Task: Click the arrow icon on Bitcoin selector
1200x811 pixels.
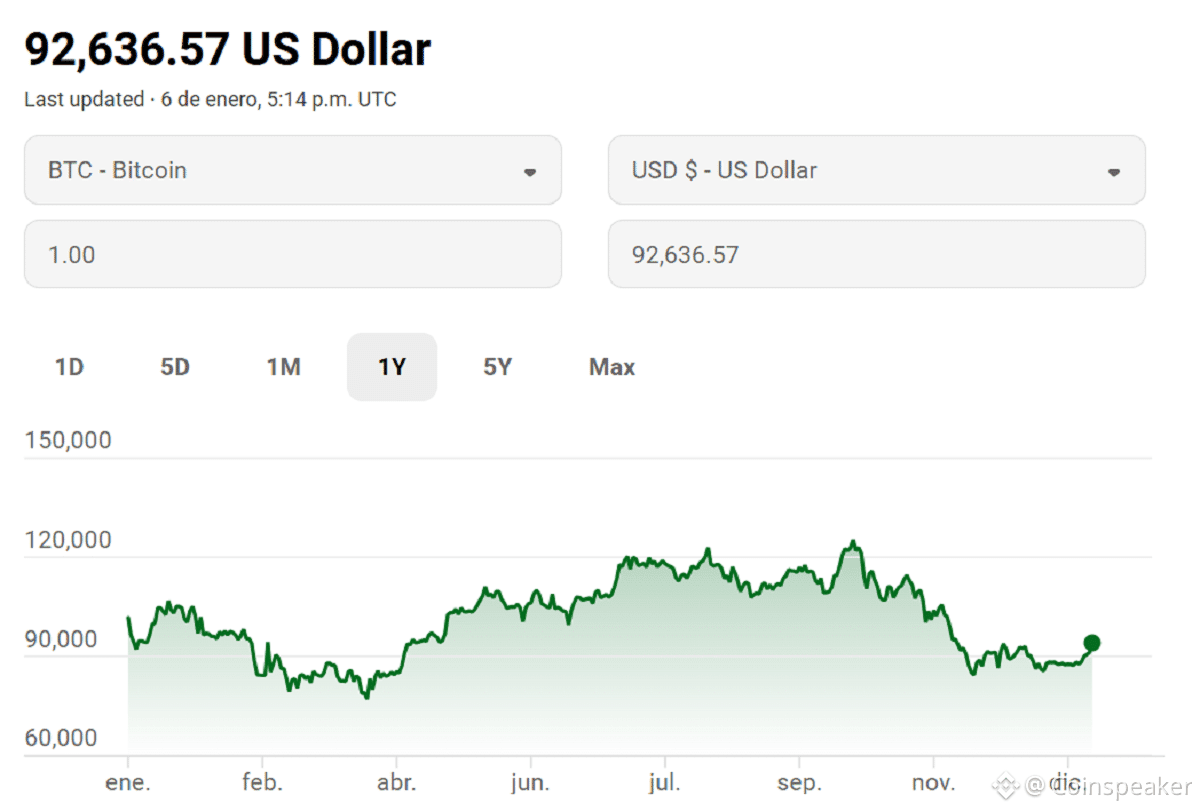Action: point(530,172)
